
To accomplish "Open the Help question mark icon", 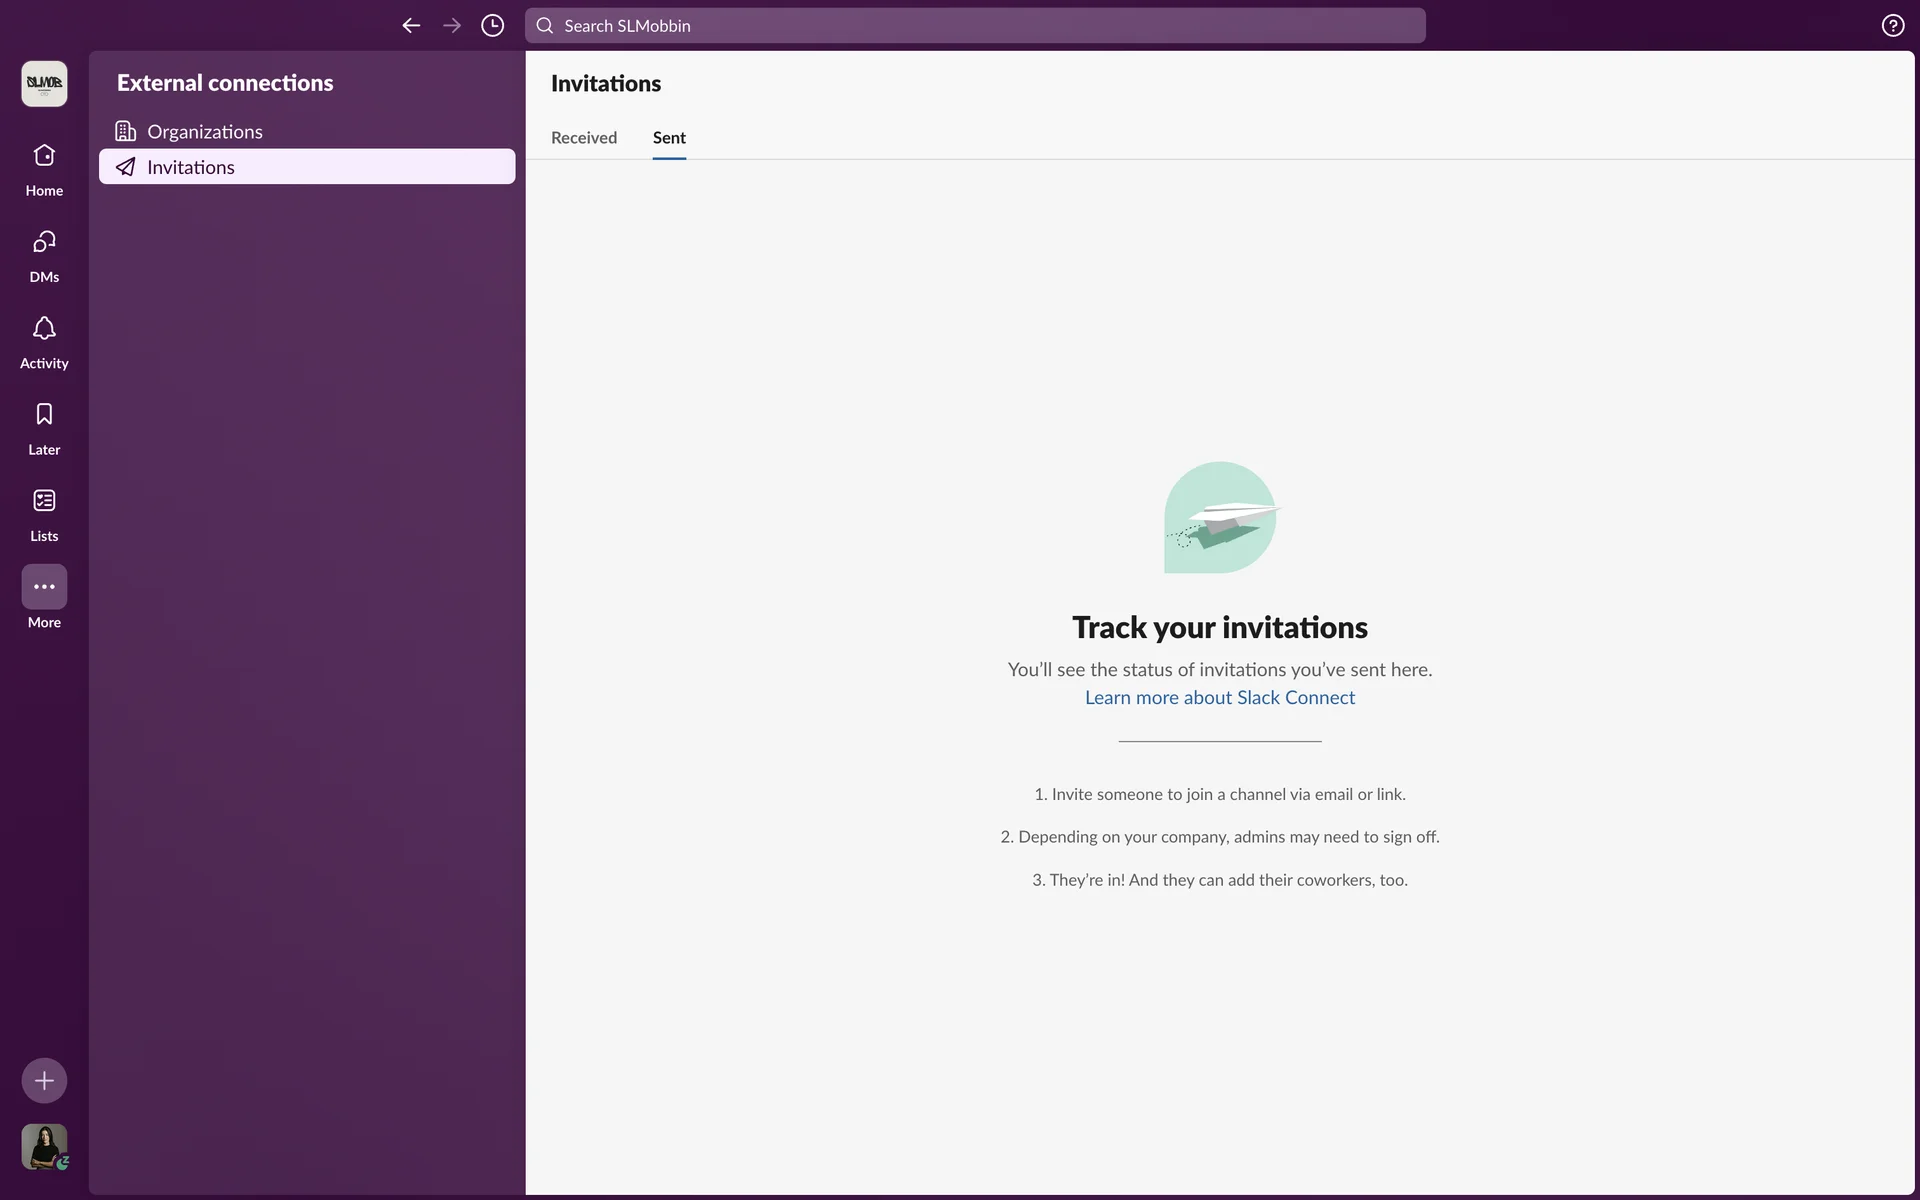I will 1892,26.
